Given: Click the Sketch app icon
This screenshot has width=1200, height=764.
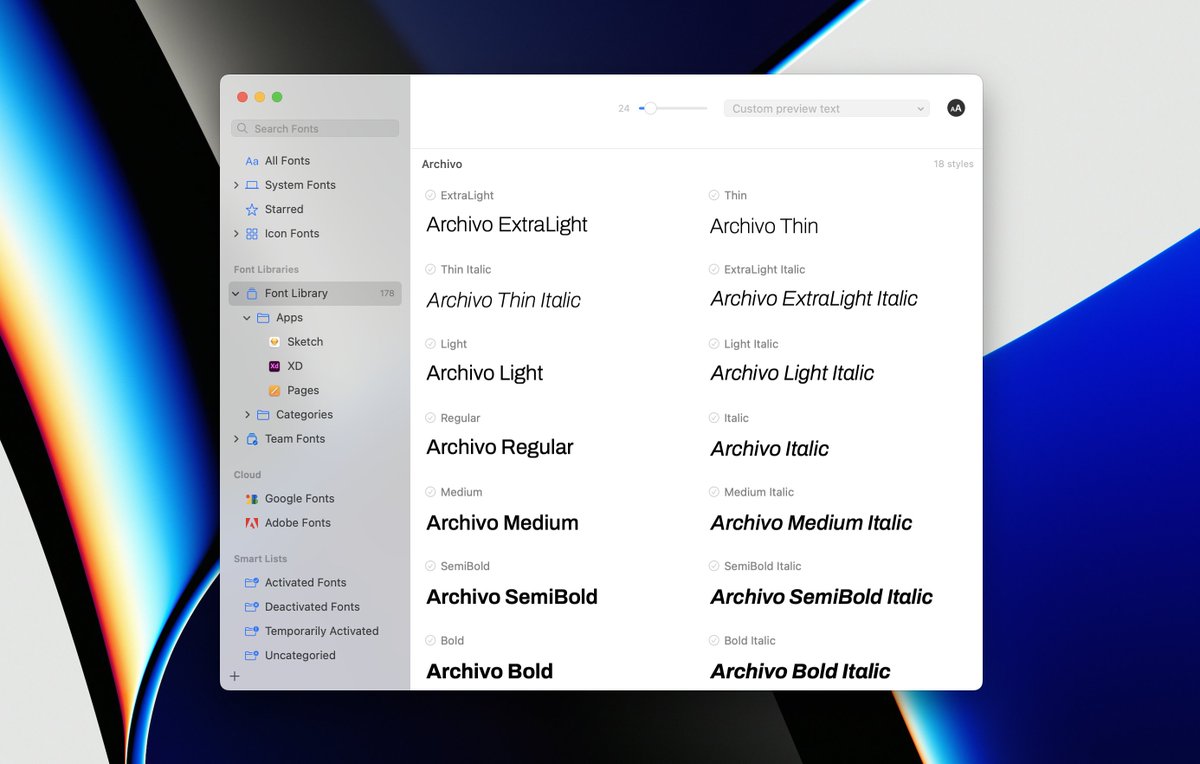Looking at the screenshot, I should point(275,342).
